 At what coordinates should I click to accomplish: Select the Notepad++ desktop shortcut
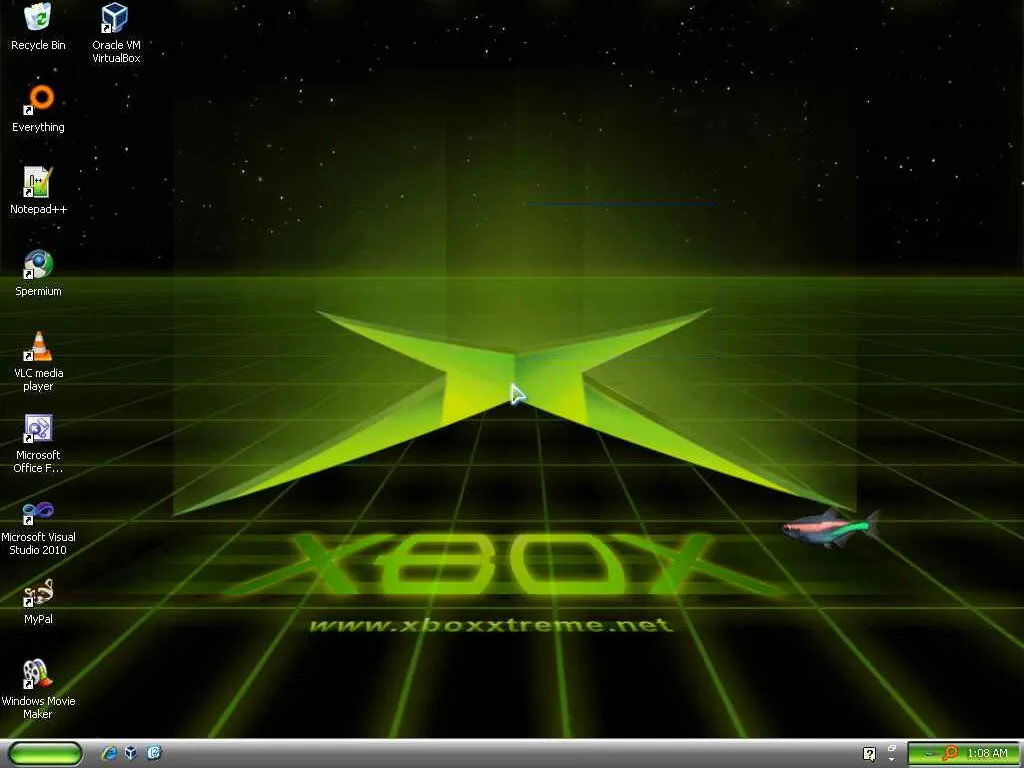click(38, 191)
